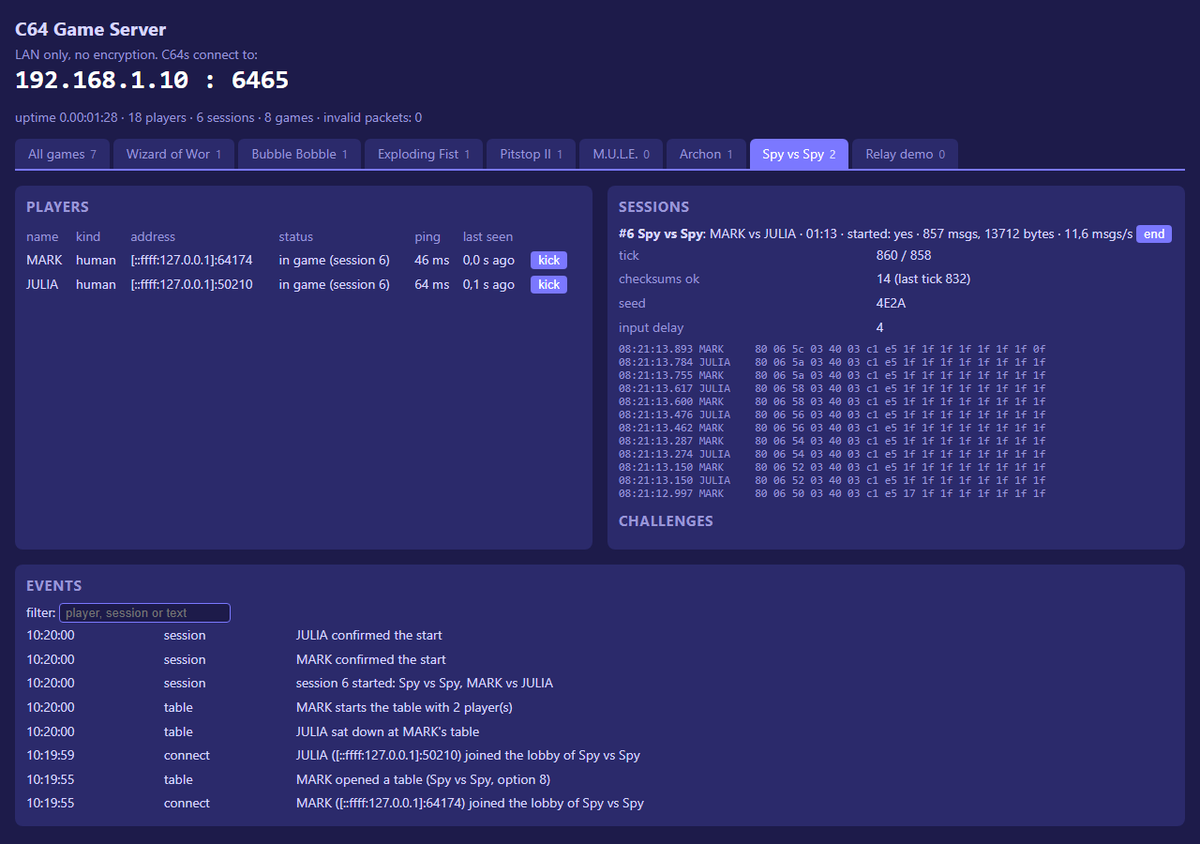Click MARK's last seen 0,0 s ago

[489, 260]
